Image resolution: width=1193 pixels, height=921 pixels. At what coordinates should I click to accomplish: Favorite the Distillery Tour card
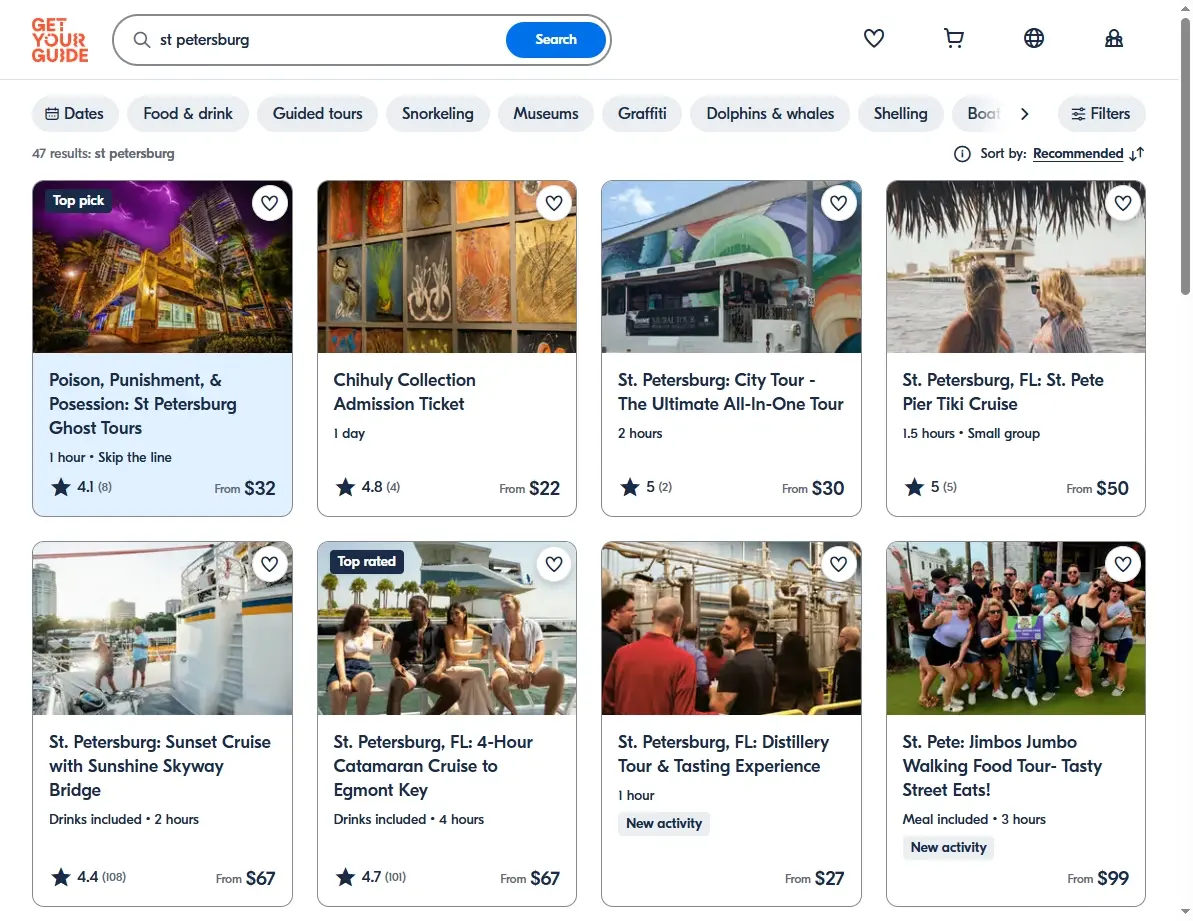838,564
